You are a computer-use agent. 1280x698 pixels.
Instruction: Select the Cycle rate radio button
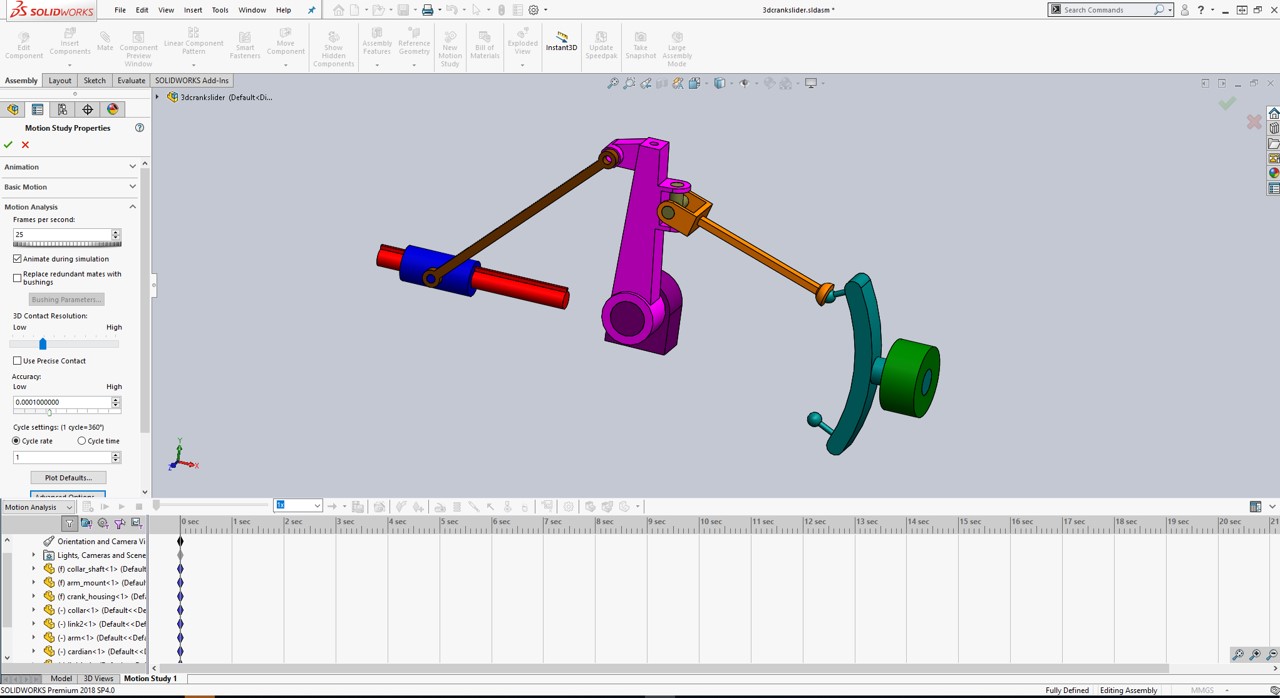pos(16,441)
